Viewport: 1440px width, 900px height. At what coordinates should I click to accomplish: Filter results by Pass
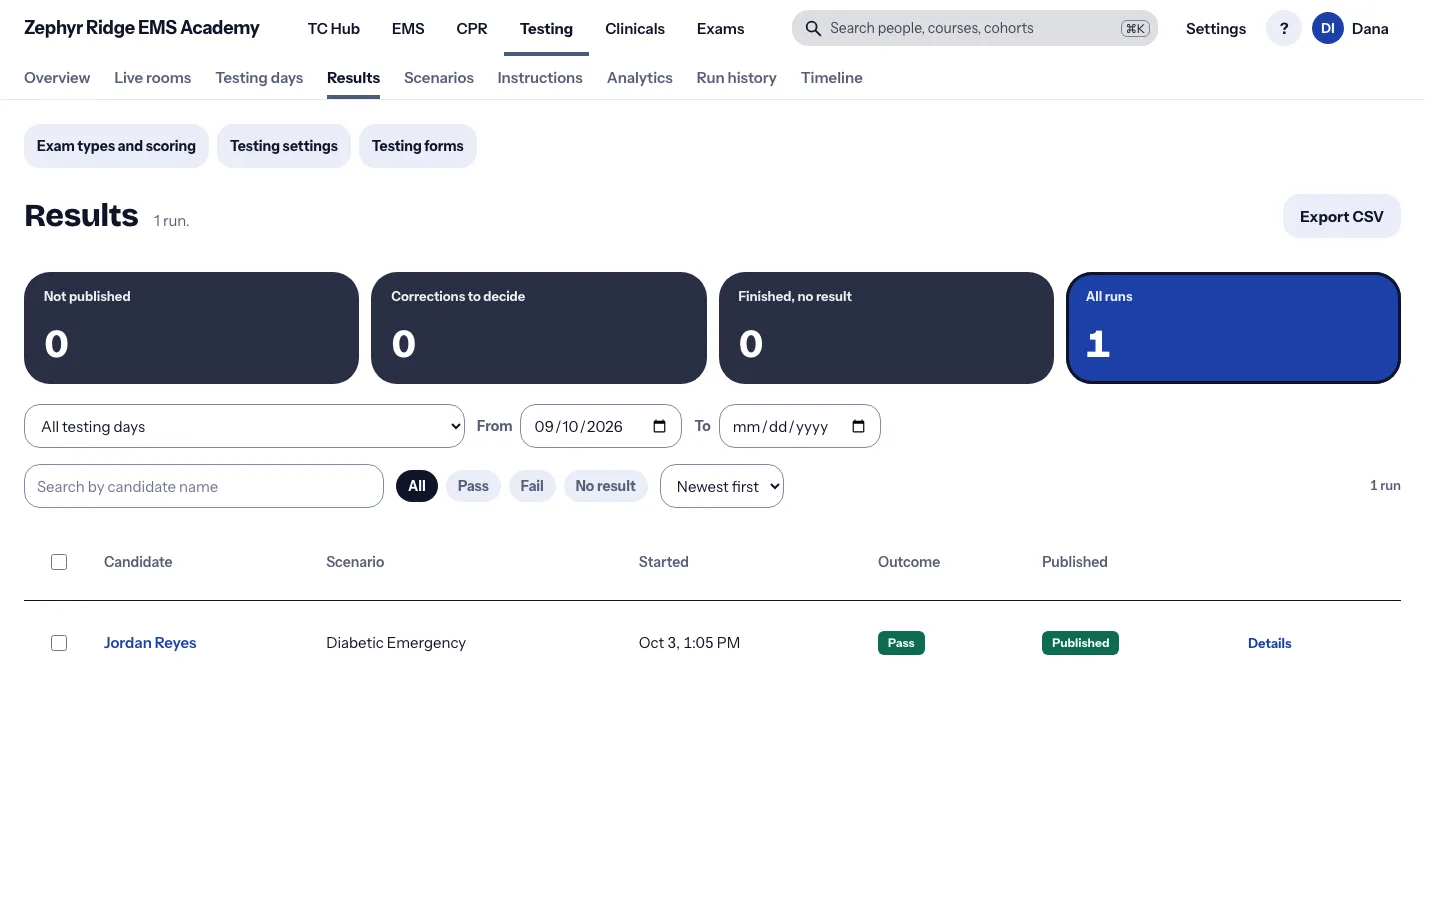pyautogui.click(x=473, y=486)
